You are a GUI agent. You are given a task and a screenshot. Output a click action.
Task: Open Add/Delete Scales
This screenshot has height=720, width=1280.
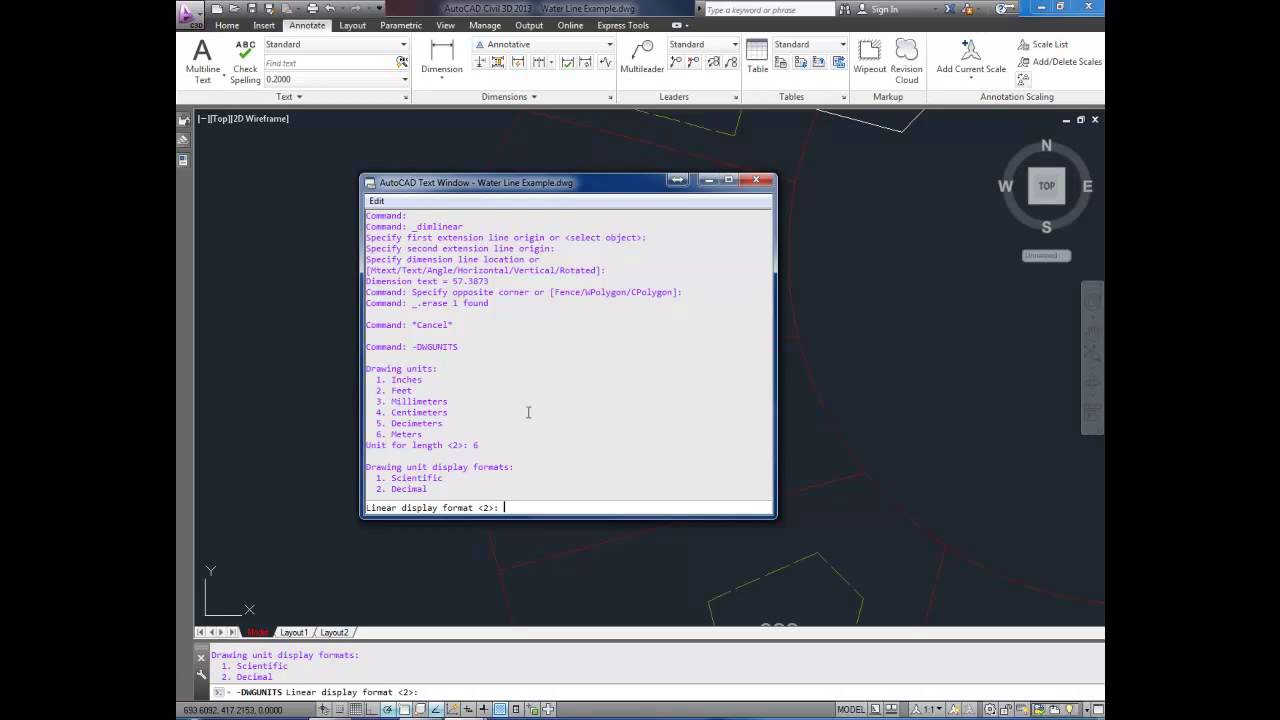1059,61
